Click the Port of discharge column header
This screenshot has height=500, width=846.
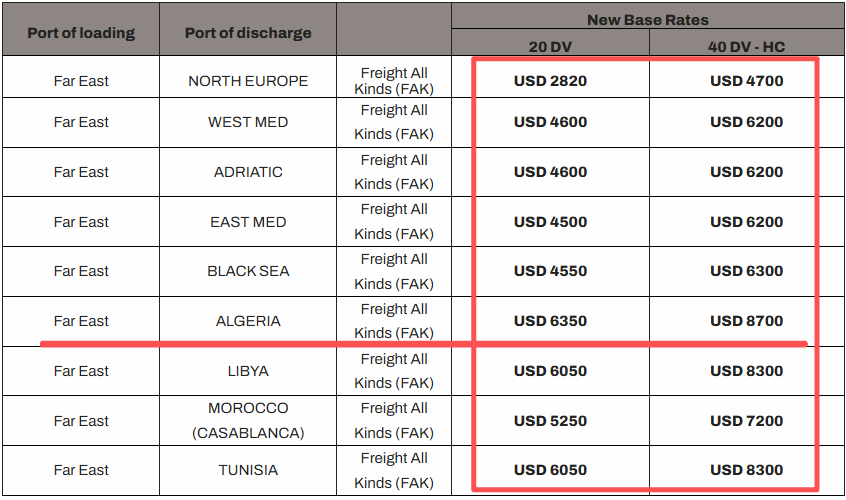248,33
